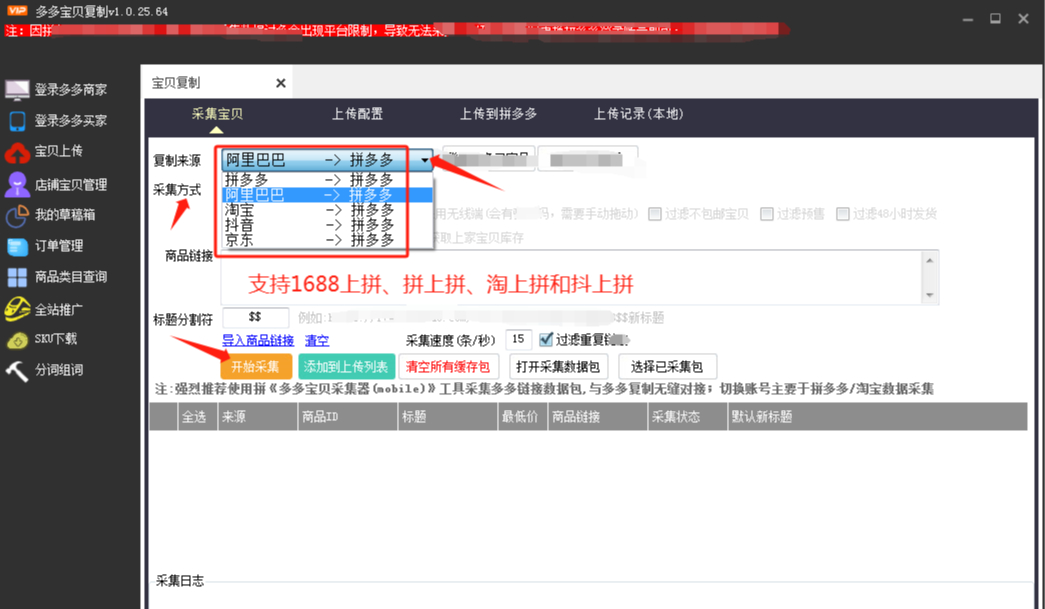The image size is (1045, 609).
Task: Minimize the 多多宝贝复制 window
Action: 968,19
